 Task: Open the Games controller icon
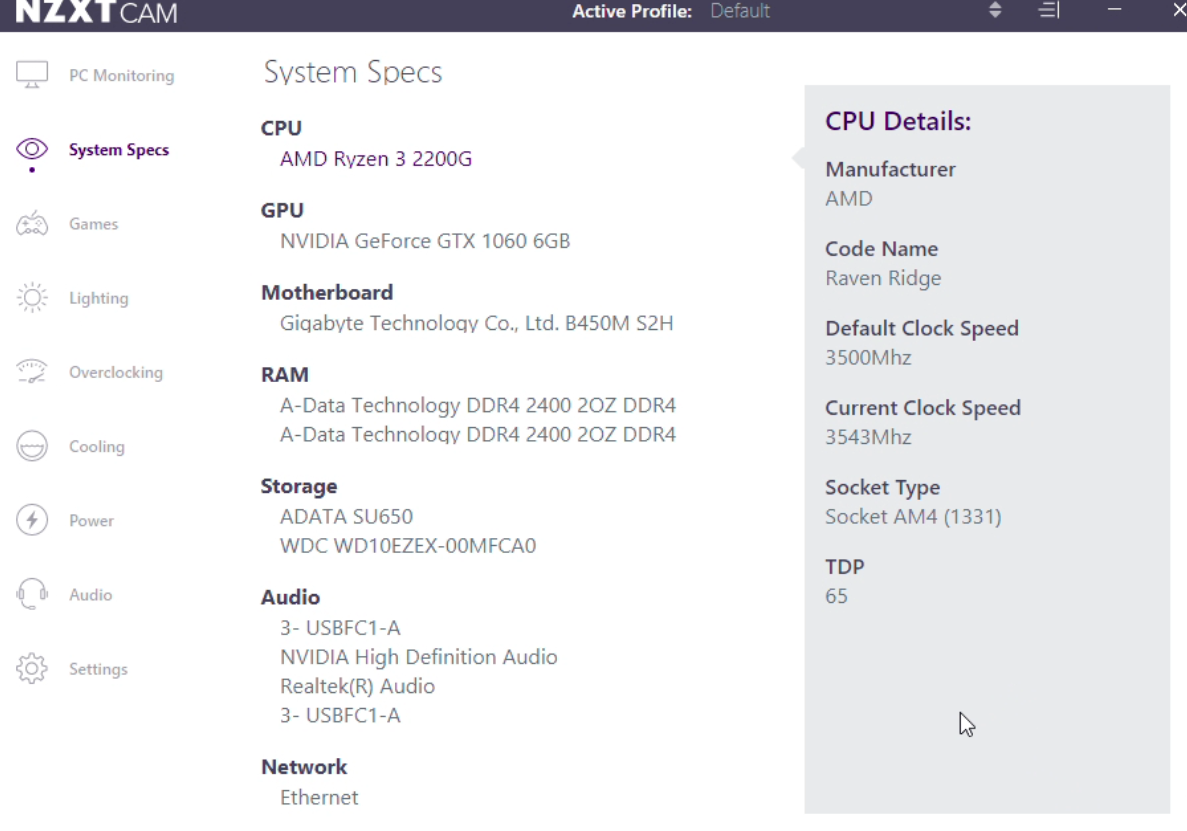[32, 224]
